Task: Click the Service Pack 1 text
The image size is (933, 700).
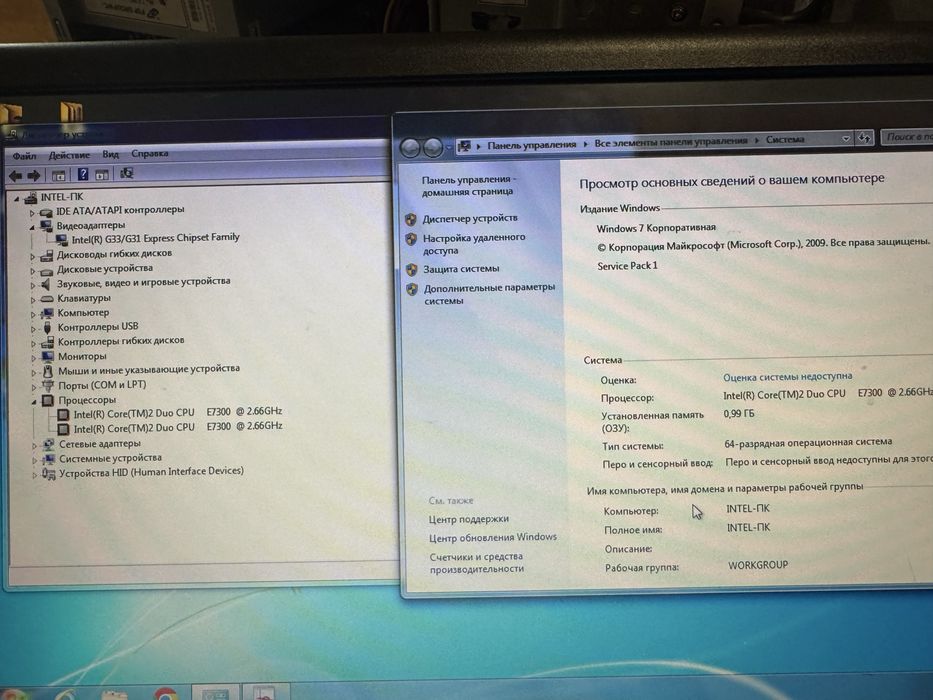Action: [x=627, y=266]
